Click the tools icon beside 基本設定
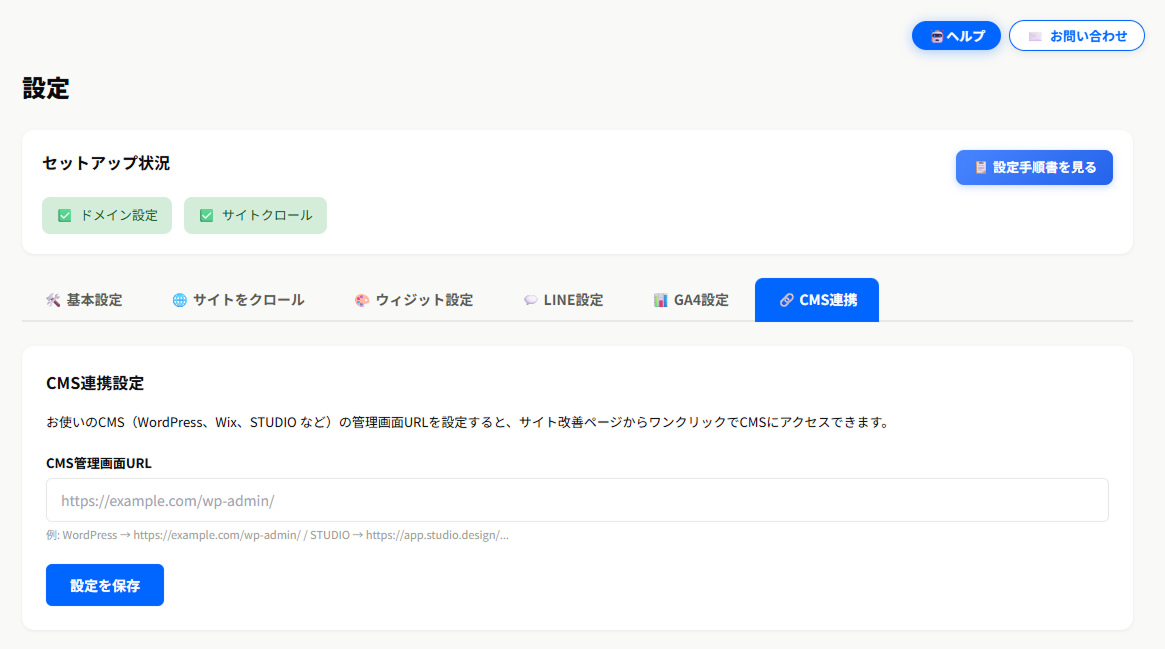This screenshot has width=1165, height=649. click(53, 300)
